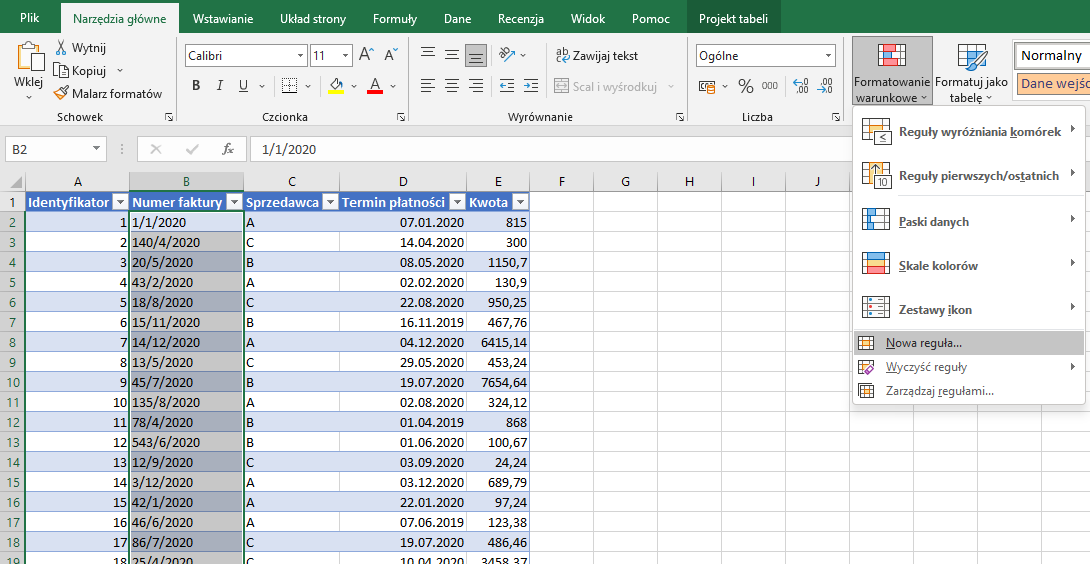1090x564 pixels.
Task: Open Zarządzaj regułami from the menu
Action: [939, 390]
